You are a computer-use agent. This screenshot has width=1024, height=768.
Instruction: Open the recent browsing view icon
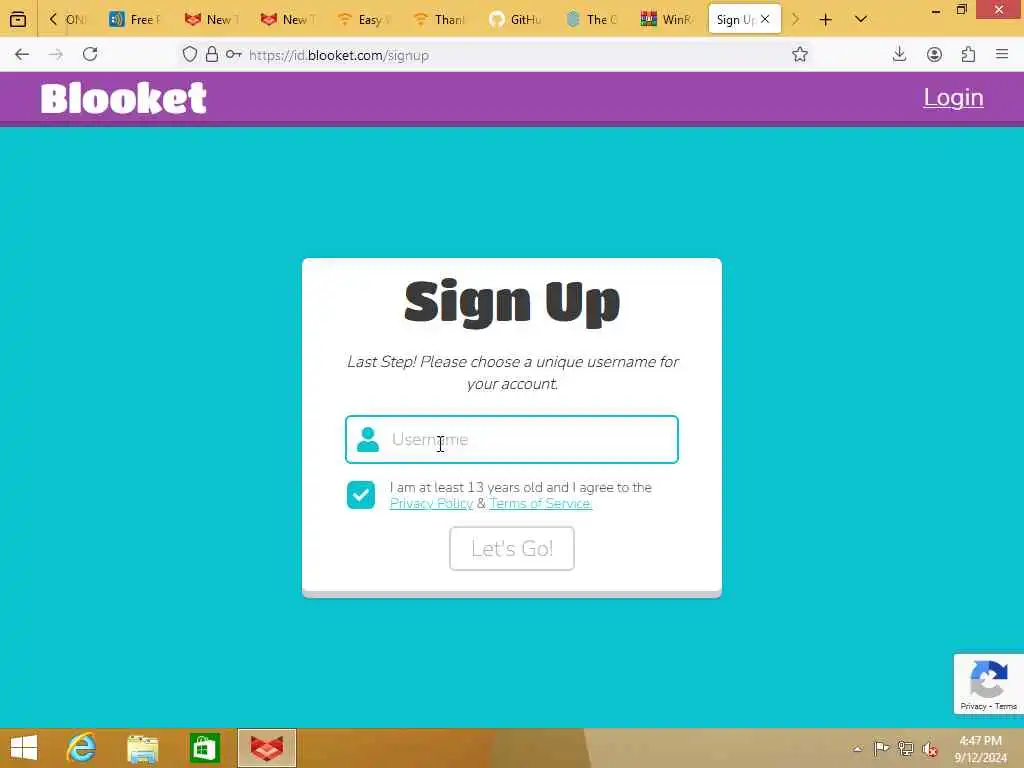(x=18, y=20)
